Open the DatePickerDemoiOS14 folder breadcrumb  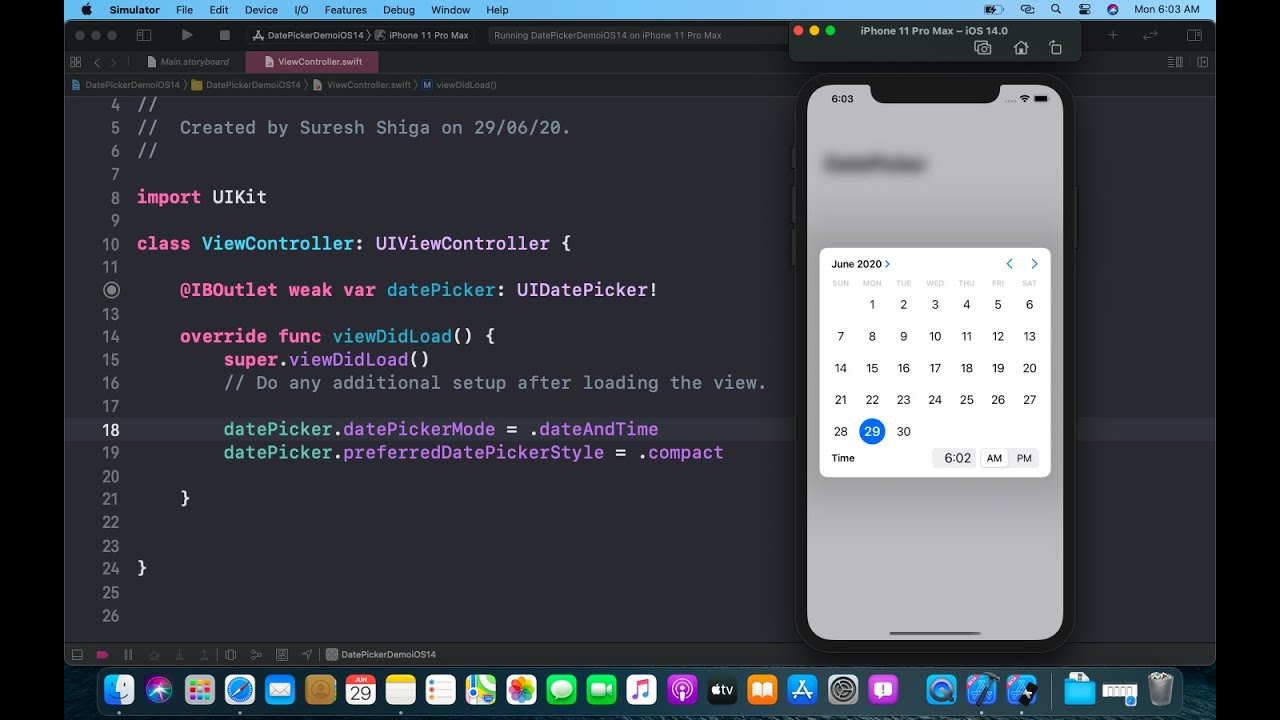pyautogui.click(x=246, y=85)
